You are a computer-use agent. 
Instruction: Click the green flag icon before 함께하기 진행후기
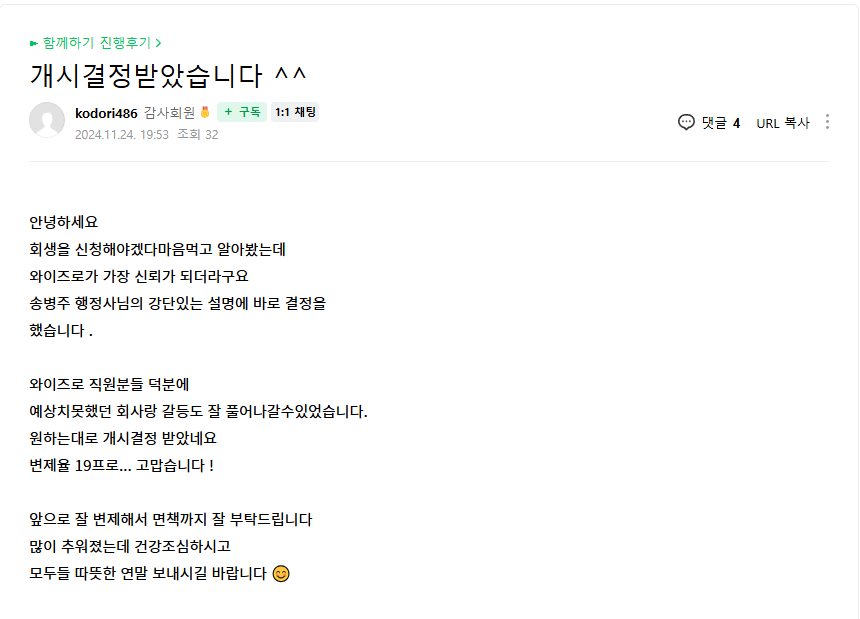click(x=34, y=43)
